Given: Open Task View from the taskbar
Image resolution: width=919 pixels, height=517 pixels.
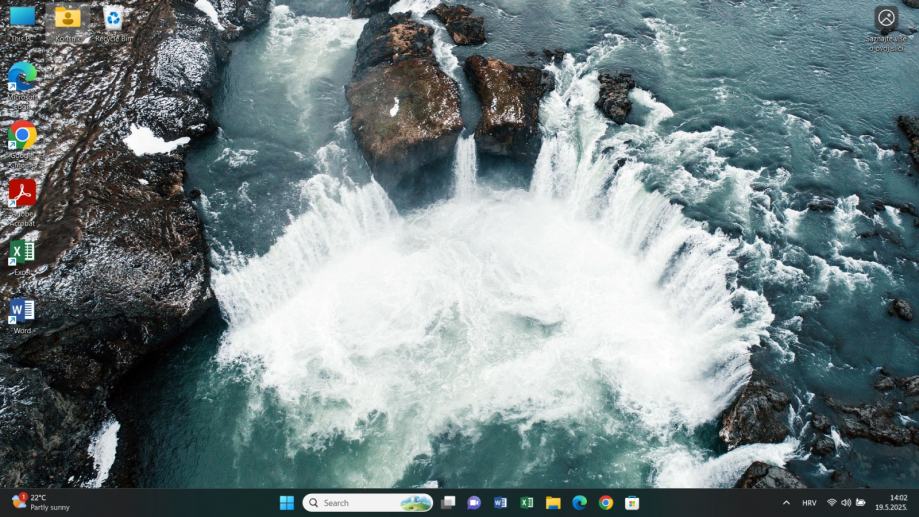Looking at the screenshot, I should tap(448, 503).
